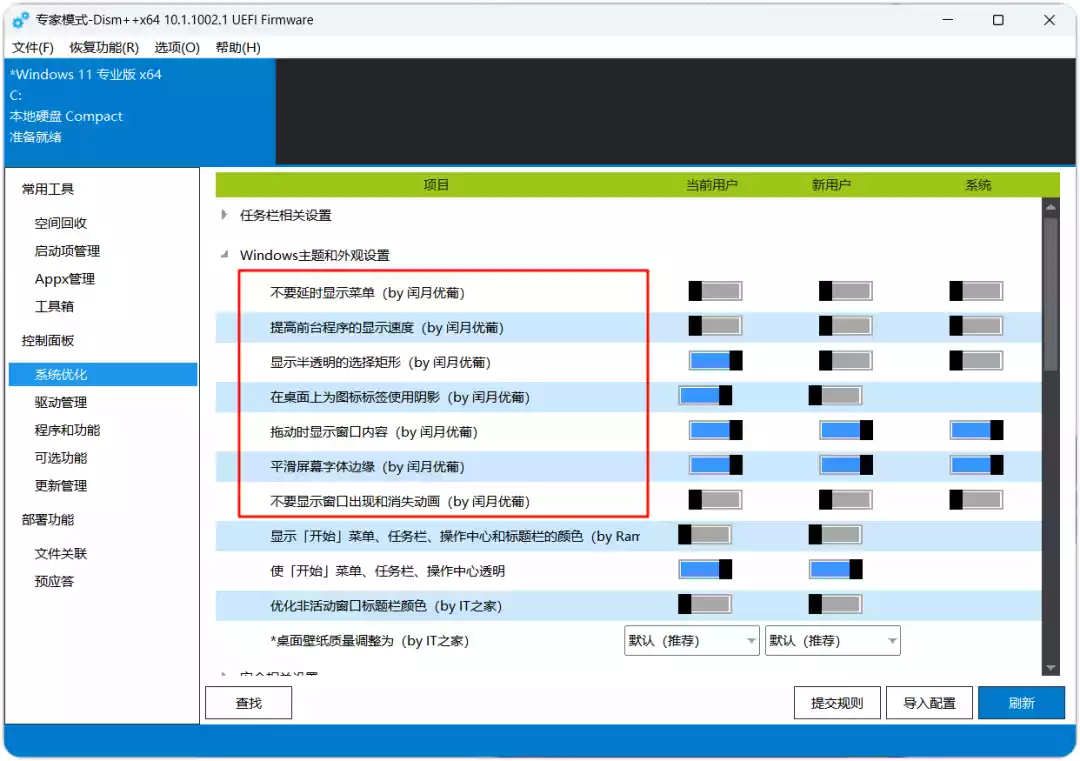
Task: Toggle 不要延时显示菜单 for 系统
Action: [x=975, y=291]
